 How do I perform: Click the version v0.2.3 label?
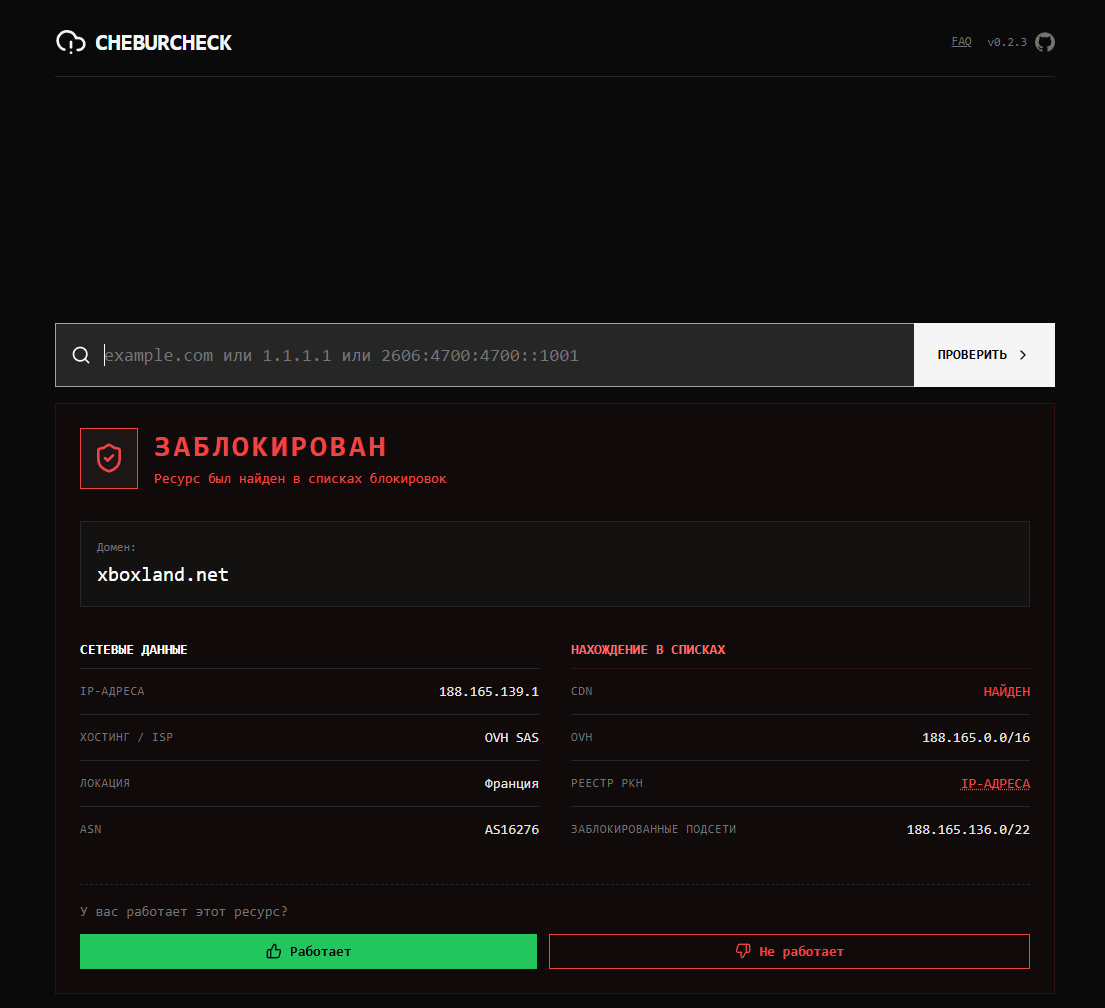click(1006, 42)
